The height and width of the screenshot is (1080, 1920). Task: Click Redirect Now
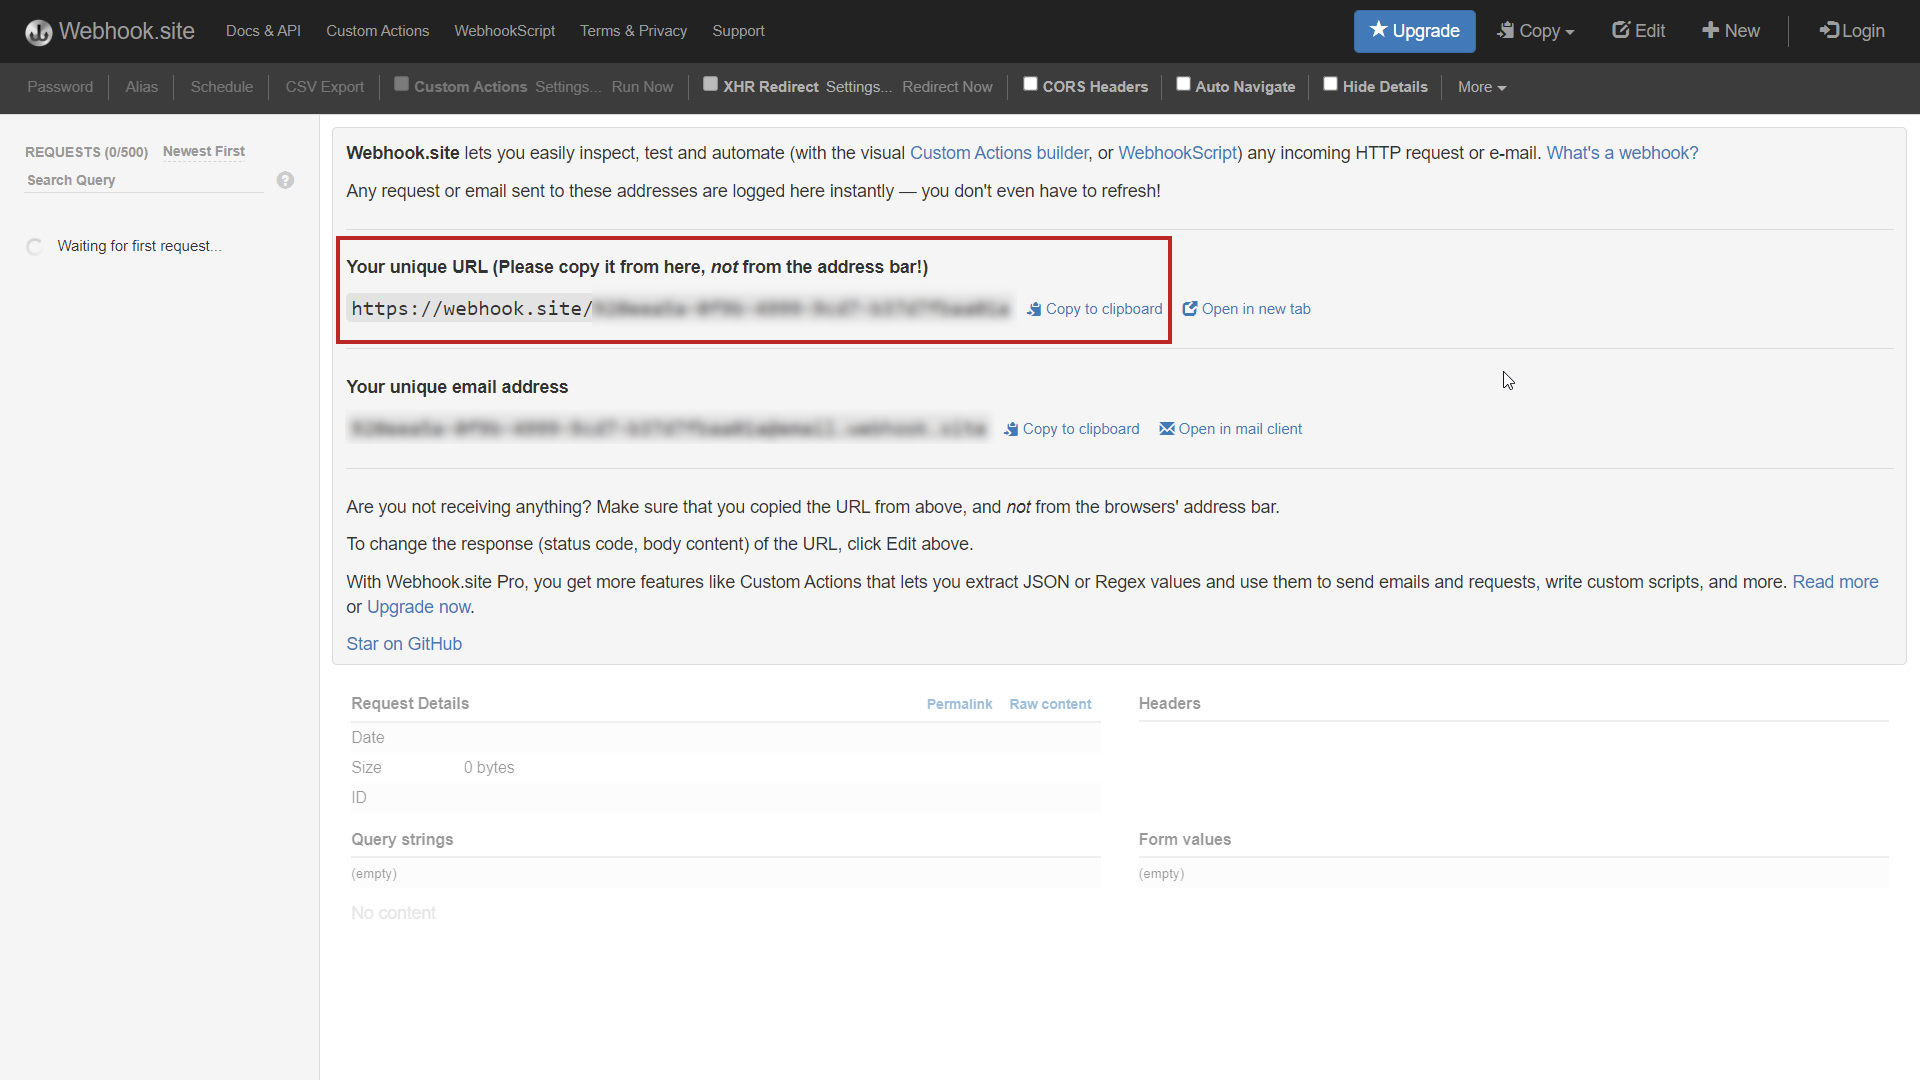pyautogui.click(x=947, y=87)
